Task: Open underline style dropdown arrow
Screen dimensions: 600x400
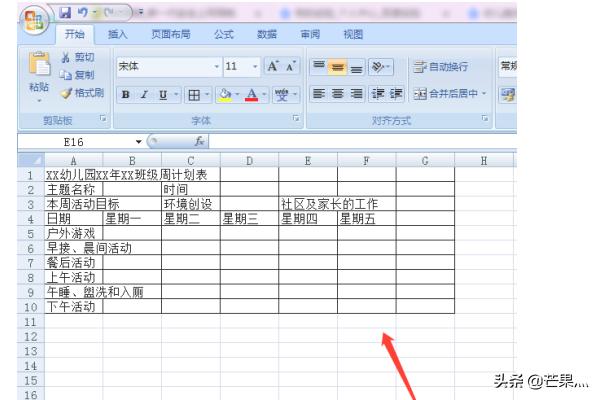Action: (176, 95)
